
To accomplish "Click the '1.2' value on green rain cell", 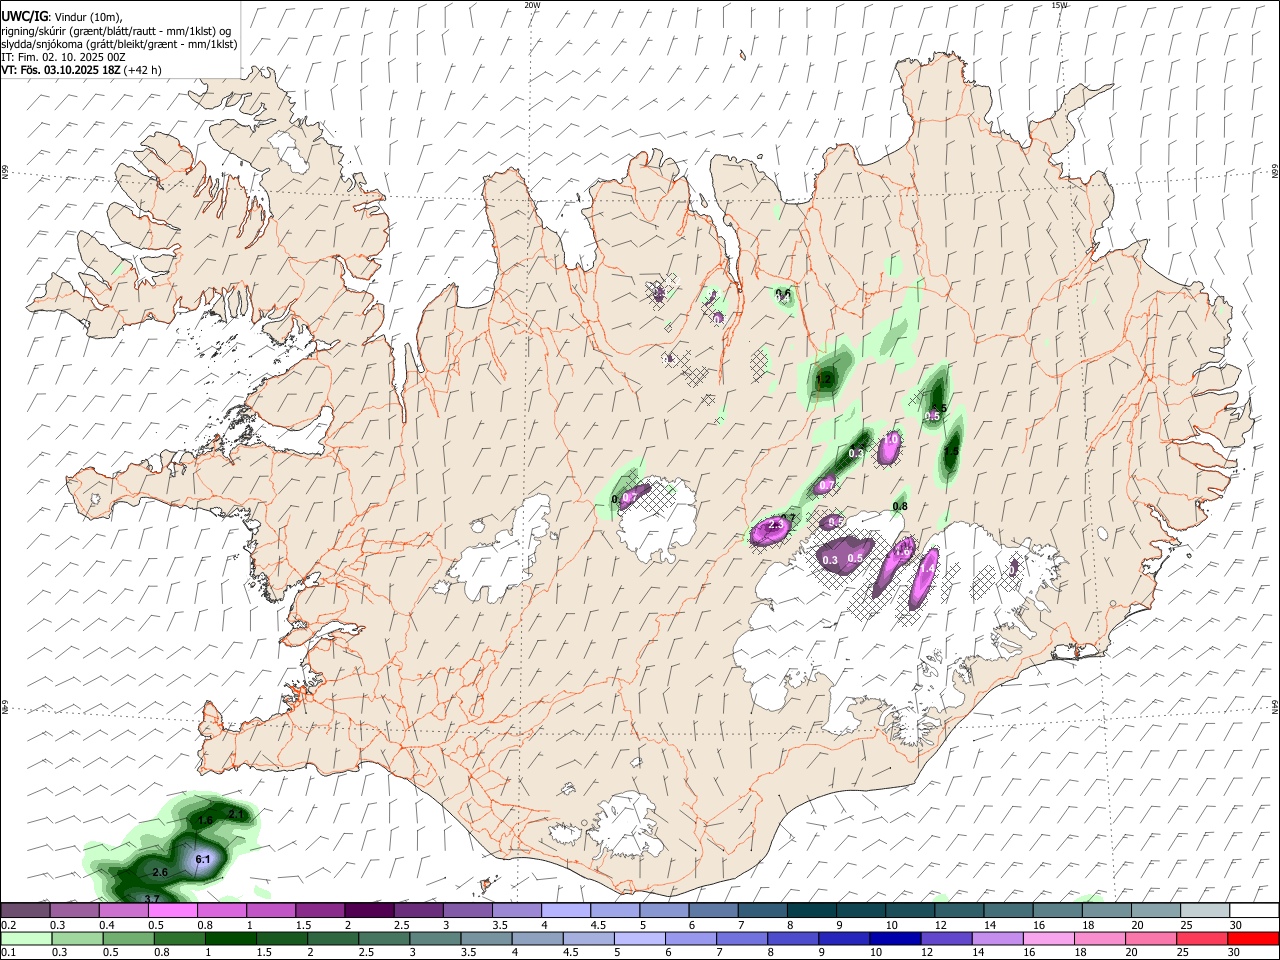I will [824, 380].
